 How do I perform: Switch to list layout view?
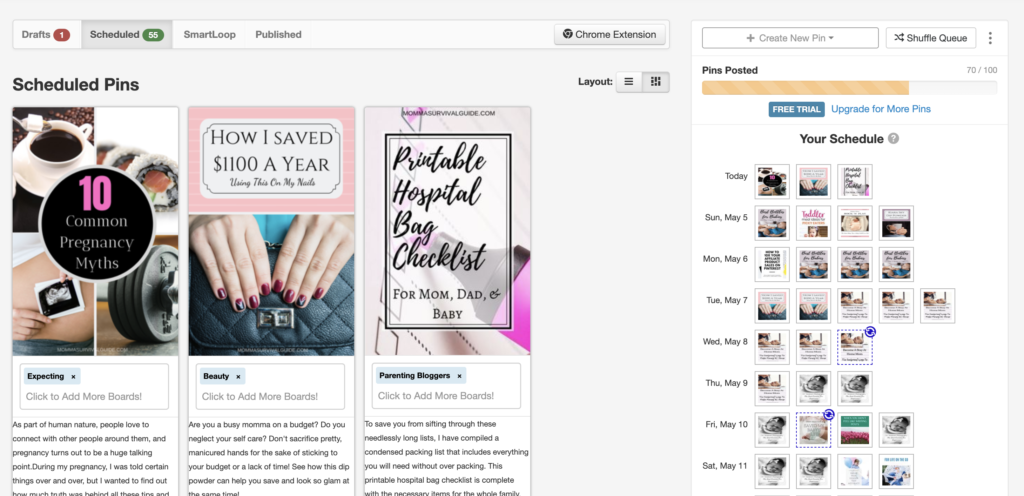click(629, 82)
